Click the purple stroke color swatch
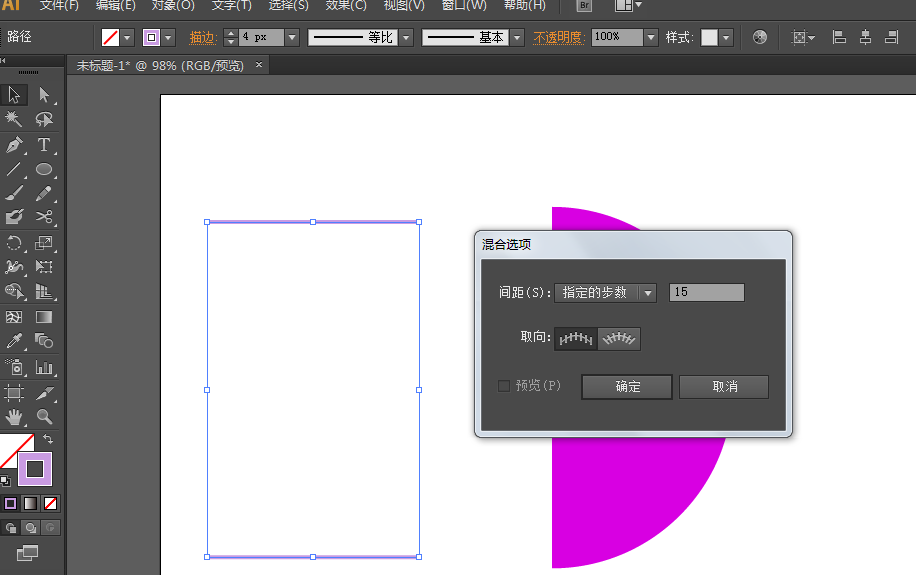 click(x=35, y=469)
